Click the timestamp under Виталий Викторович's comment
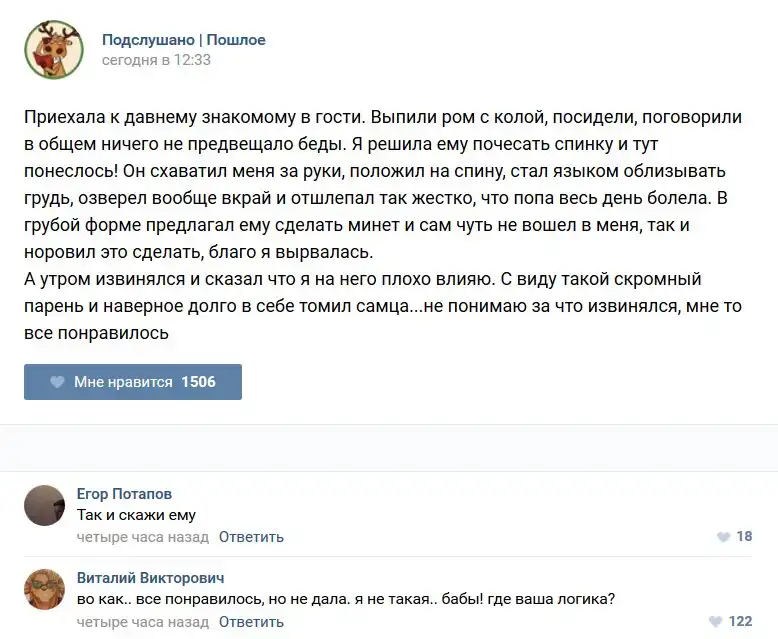The width and height of the screenshot is (778, 639). pyautogui.click(x=143, y=621)
